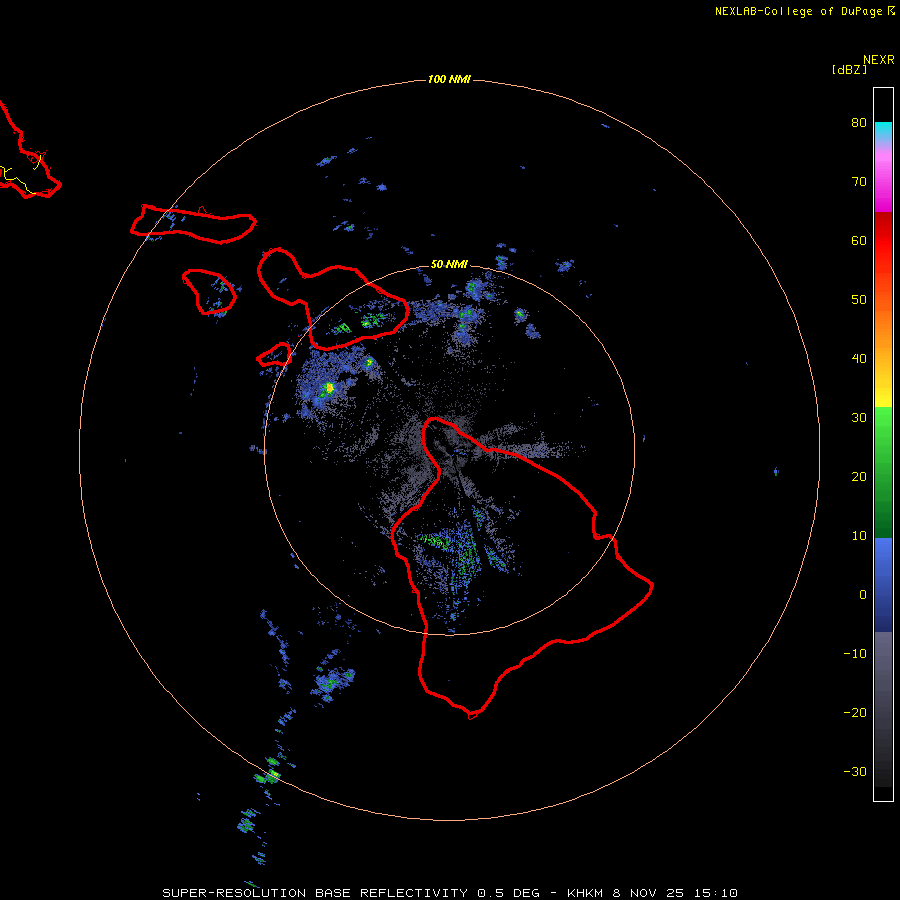This screenshot has width=900, height=900.
Task: Click the 50 NMI range ring label
Action: click(x=449, y=265)
